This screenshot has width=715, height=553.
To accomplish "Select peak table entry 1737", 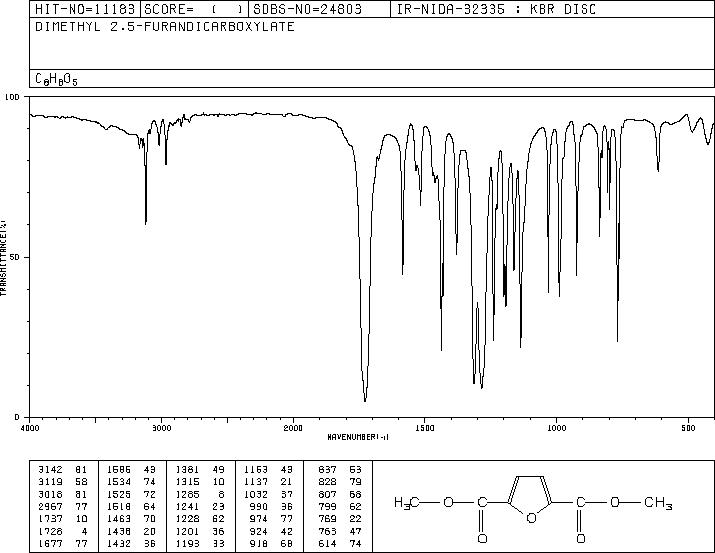I will 63,519.
